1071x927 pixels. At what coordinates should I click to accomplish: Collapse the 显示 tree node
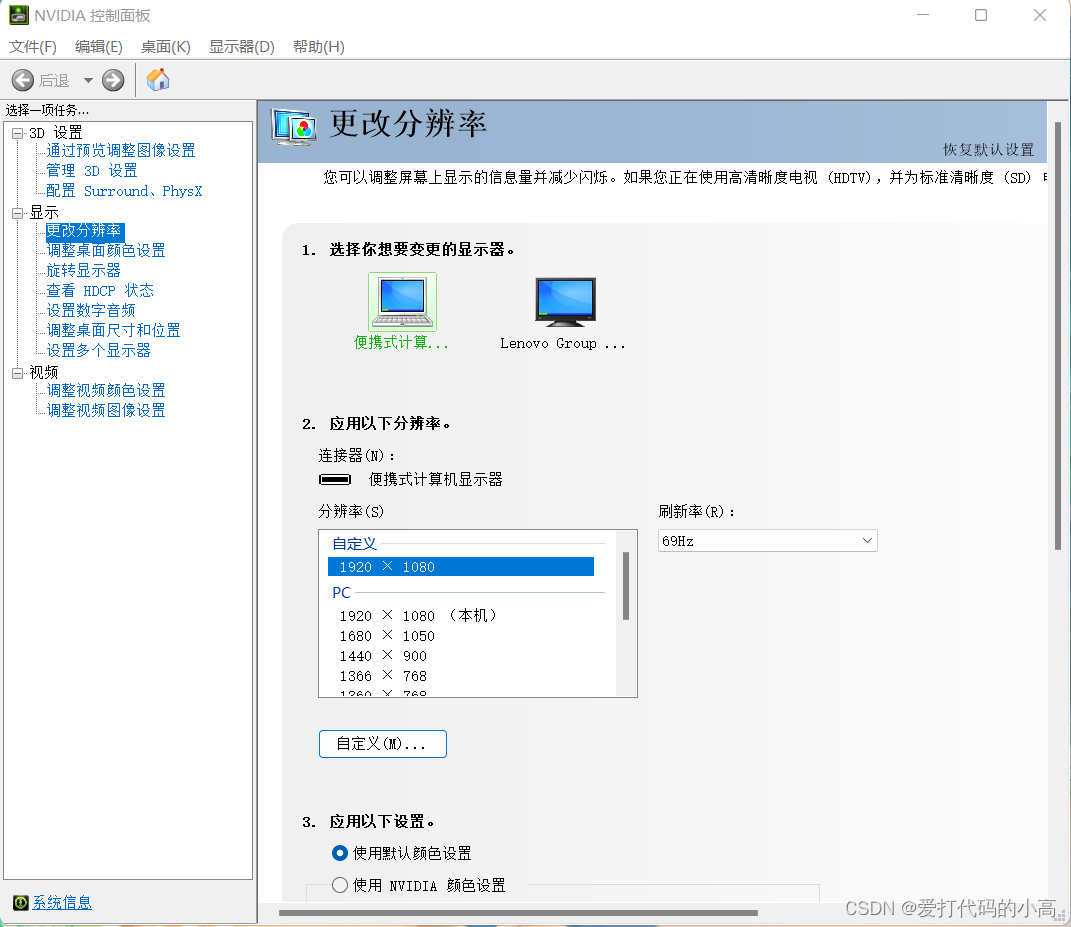point(17,213)
